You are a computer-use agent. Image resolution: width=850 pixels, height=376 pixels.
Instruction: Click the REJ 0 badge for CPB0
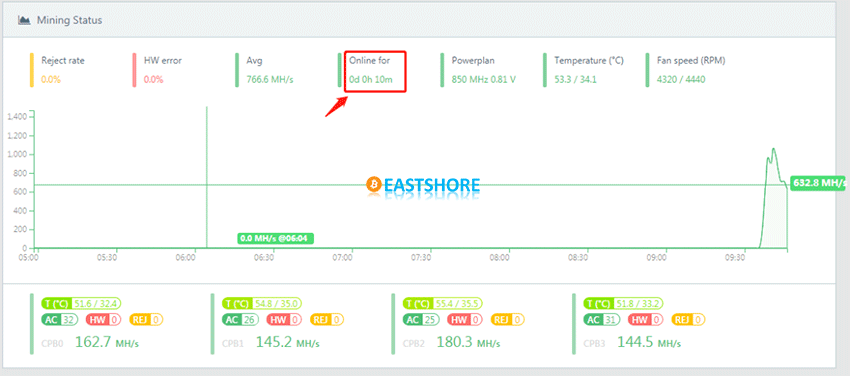click(146, 320)
